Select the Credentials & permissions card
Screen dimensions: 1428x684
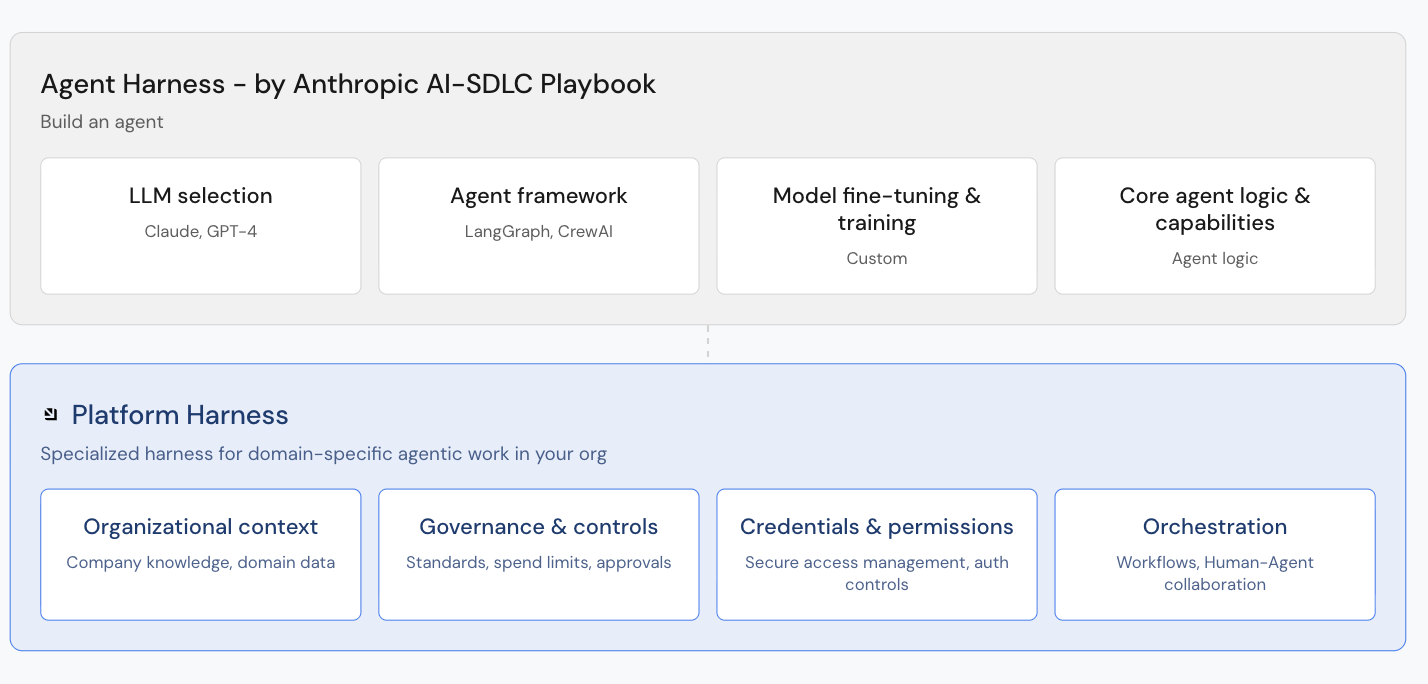[x=877, y=555]
